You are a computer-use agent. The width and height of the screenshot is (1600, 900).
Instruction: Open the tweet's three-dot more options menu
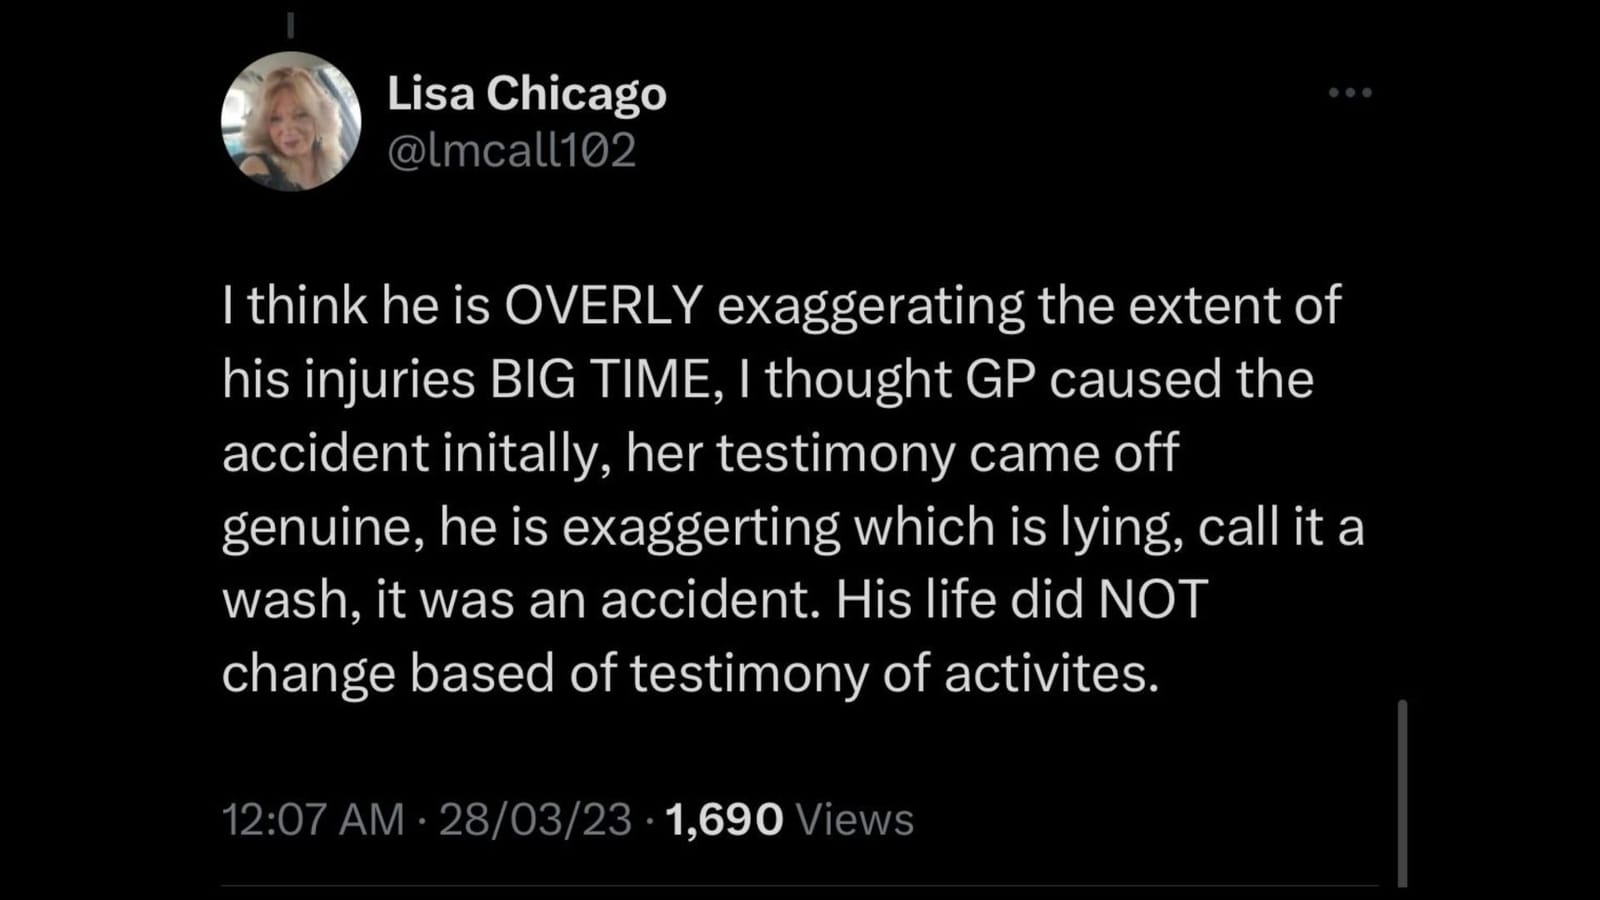pos(1350,93)
